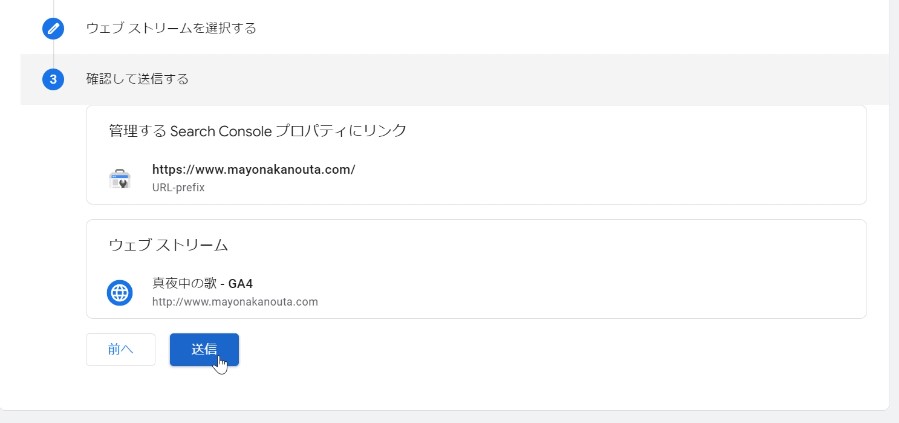
Task: Submit the link with the 送信 button
Action: tap(204, 349)
